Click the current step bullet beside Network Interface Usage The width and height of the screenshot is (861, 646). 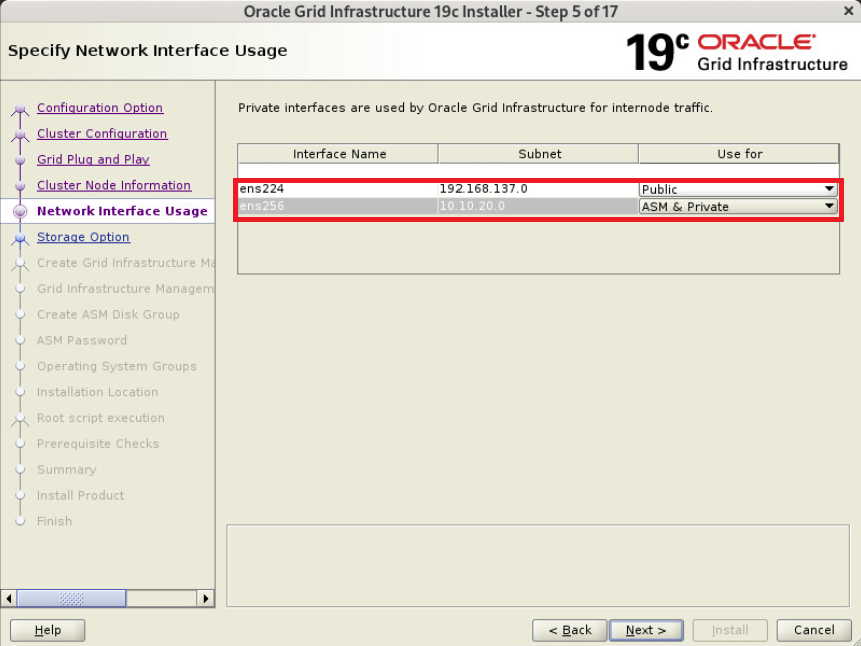[20, 211]
